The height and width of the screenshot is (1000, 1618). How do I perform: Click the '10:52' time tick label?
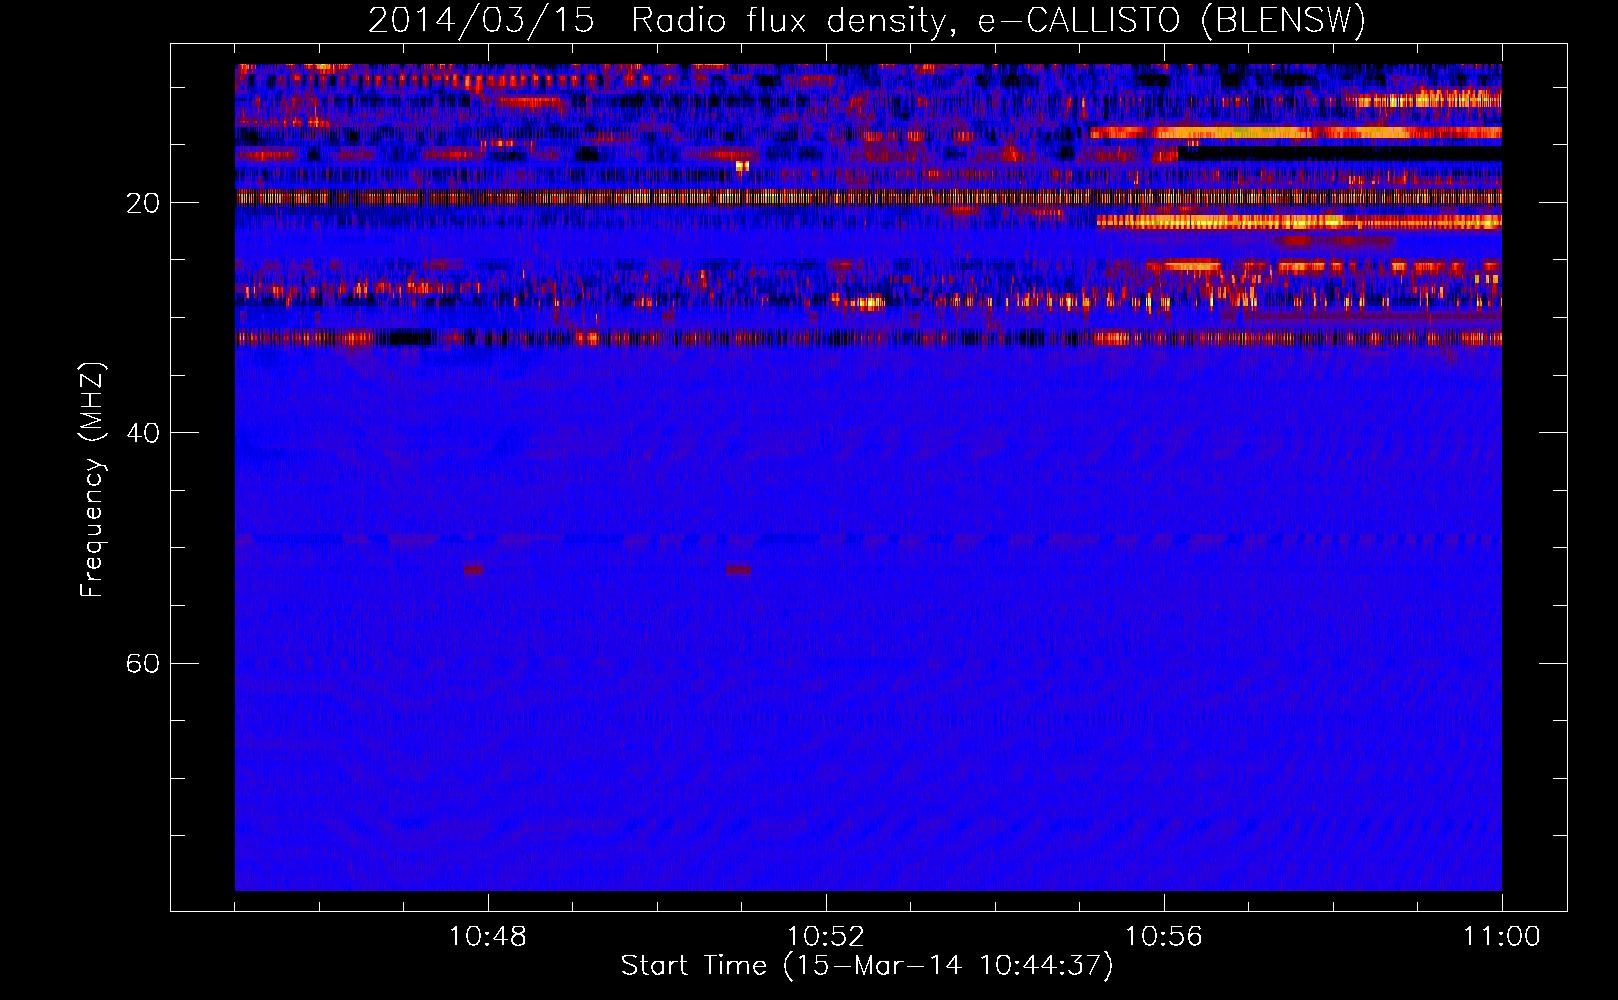click(826, 937)
